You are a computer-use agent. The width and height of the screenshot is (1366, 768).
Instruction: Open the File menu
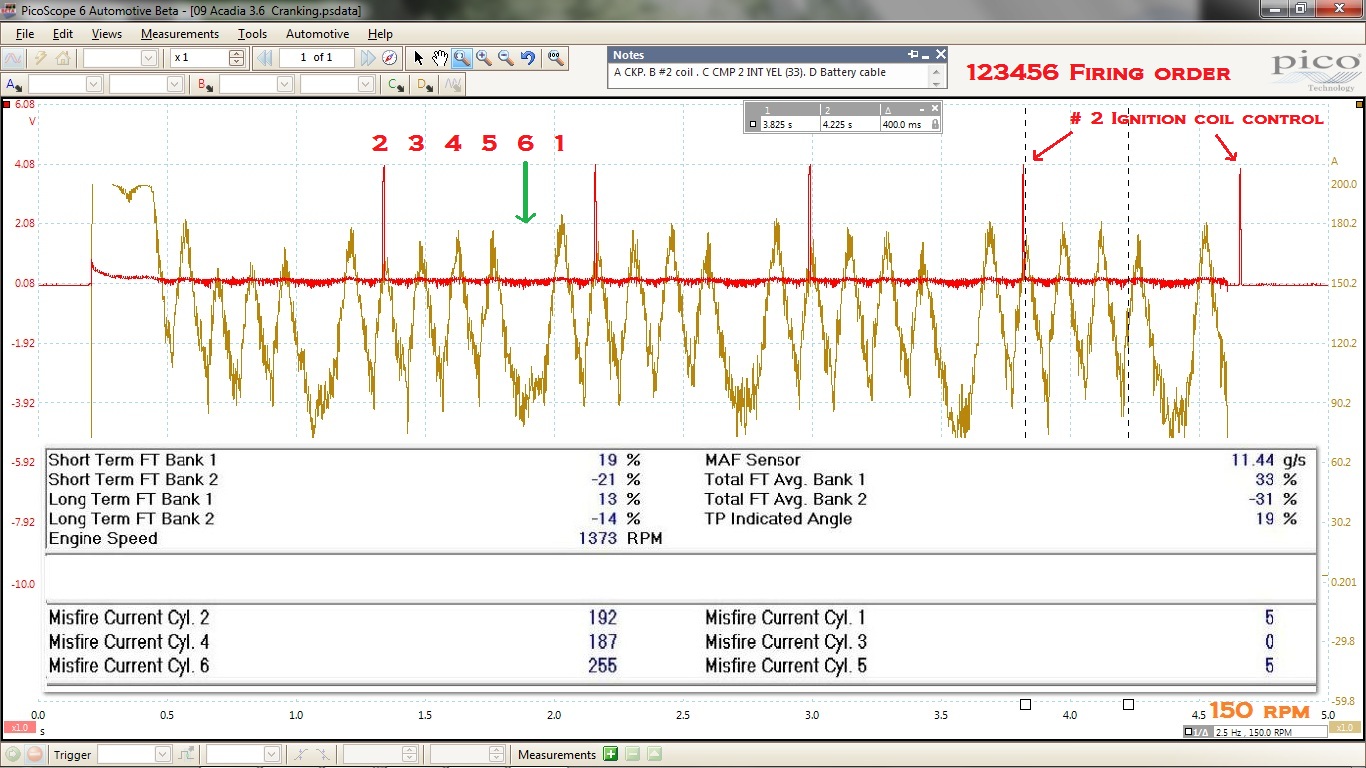tap(25, 34)
